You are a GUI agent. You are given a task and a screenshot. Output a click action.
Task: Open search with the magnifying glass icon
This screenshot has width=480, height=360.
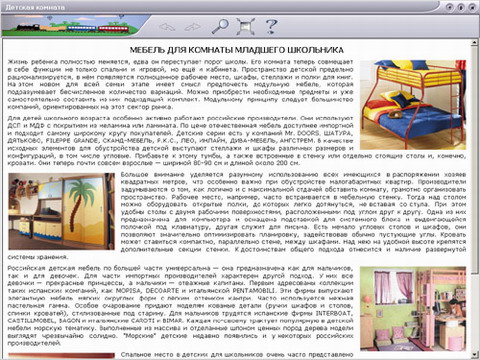point(220,26)
